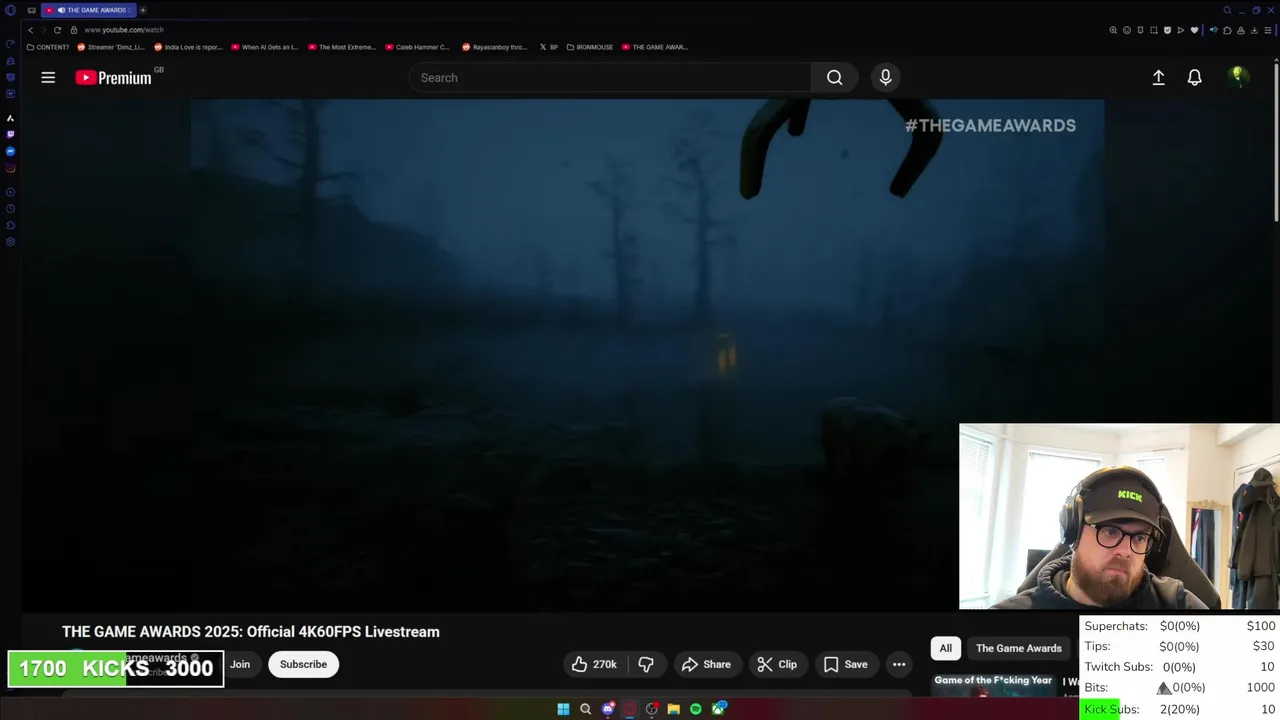Open the Rayasianboy thro... bookmark
1280x720 pixels.
495,47
